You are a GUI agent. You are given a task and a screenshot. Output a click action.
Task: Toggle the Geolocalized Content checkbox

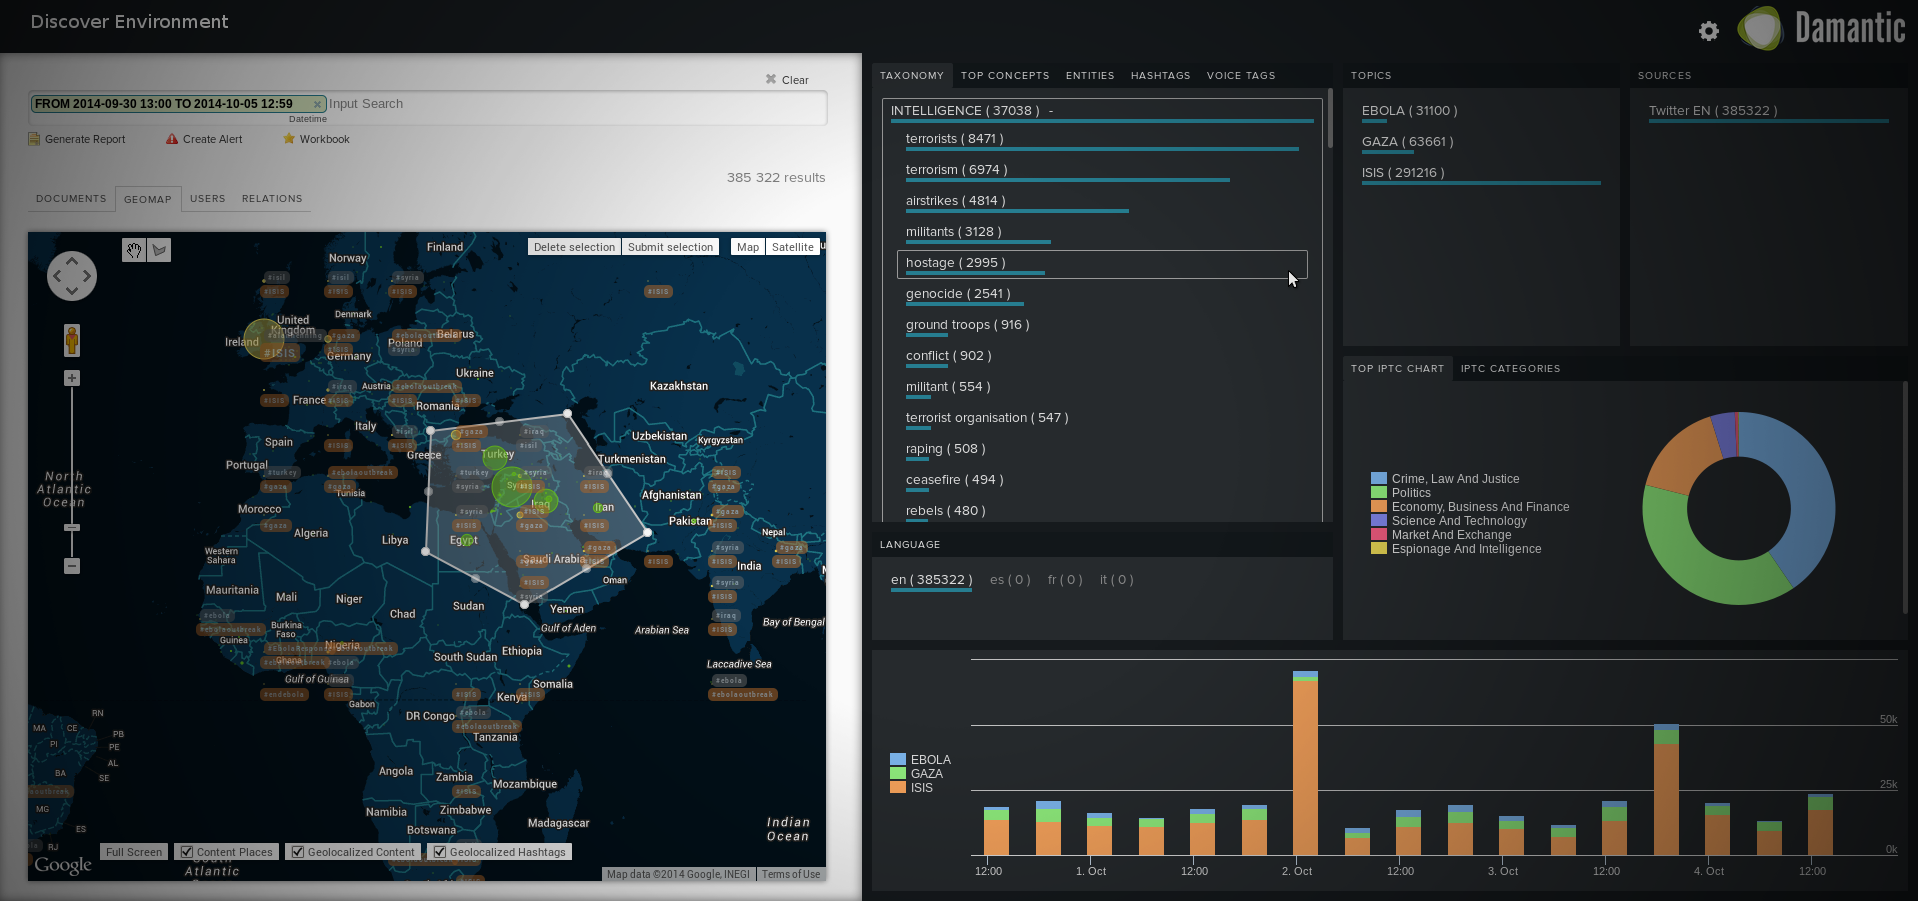297,852
